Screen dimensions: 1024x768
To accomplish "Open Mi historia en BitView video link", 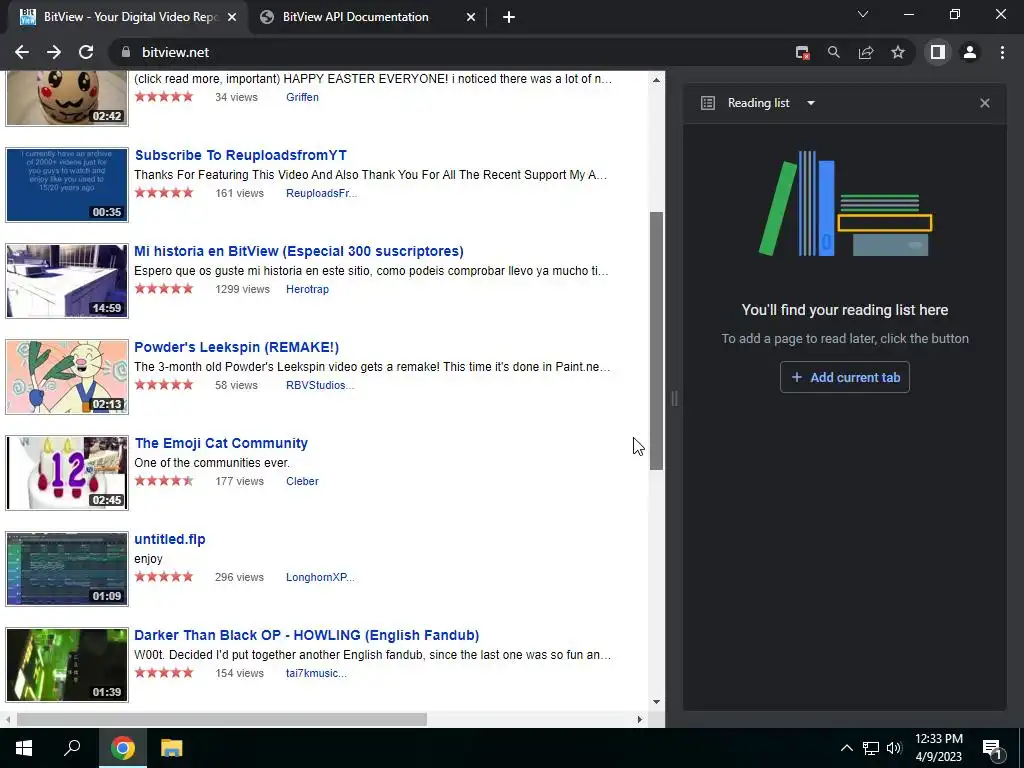I will click(298, 251).
